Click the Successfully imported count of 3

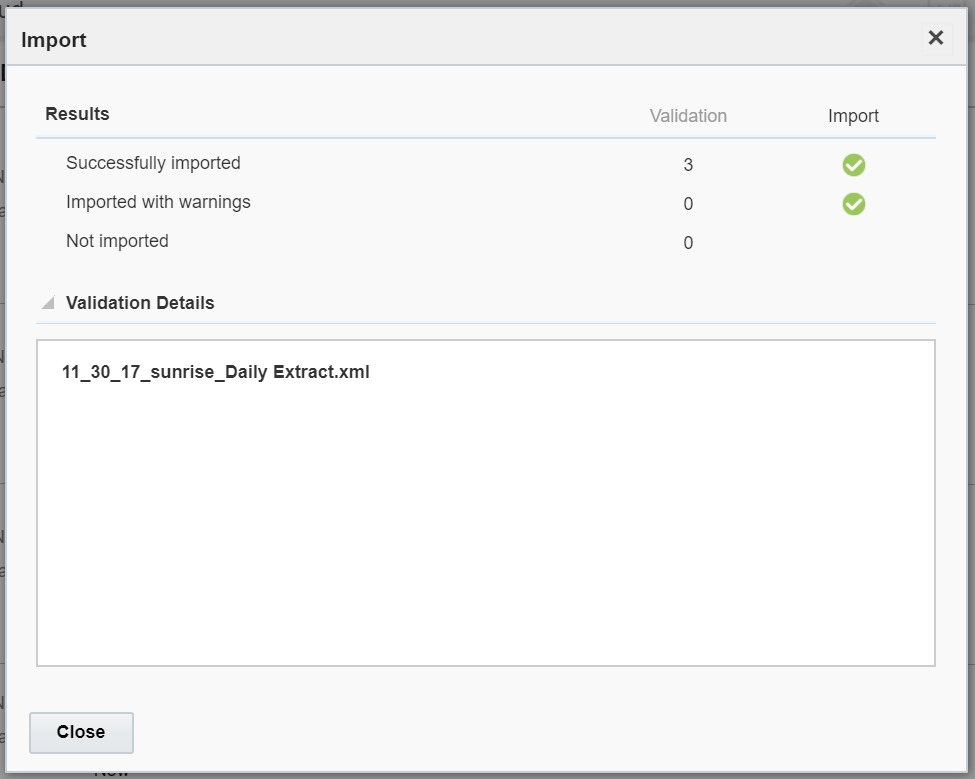(688, 165)
